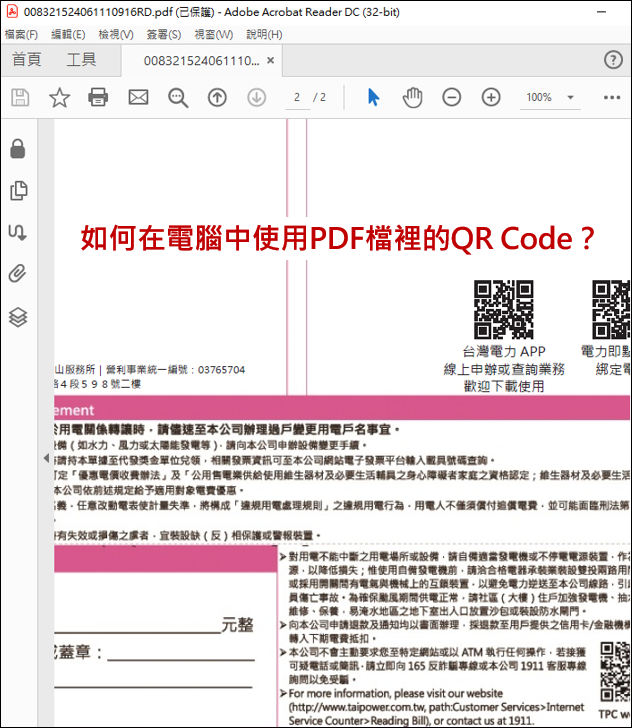Add the file to starred favorites
632x728 pixels.
pos(59,98)
